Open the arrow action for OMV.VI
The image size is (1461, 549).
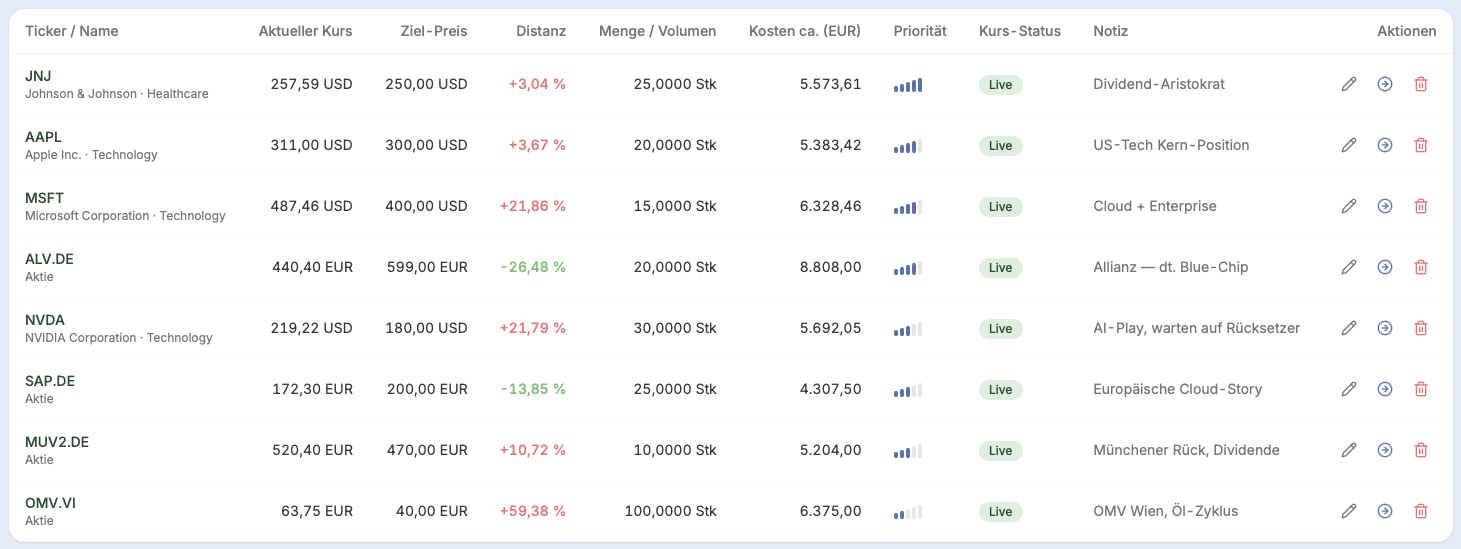1385,512
